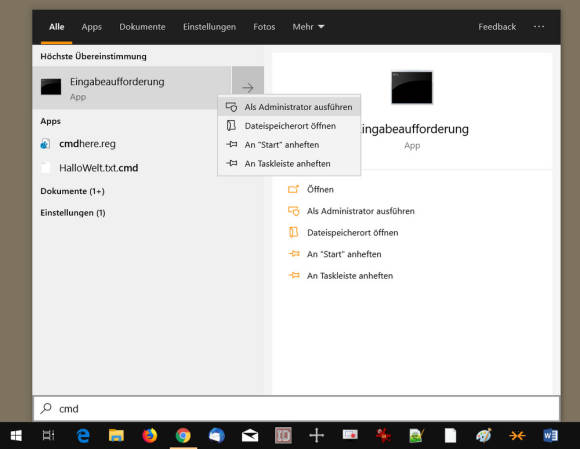Open Word from the taskbar
Image resolution: width=580 pixels, height=449 pixels.
tap(550, 435)
